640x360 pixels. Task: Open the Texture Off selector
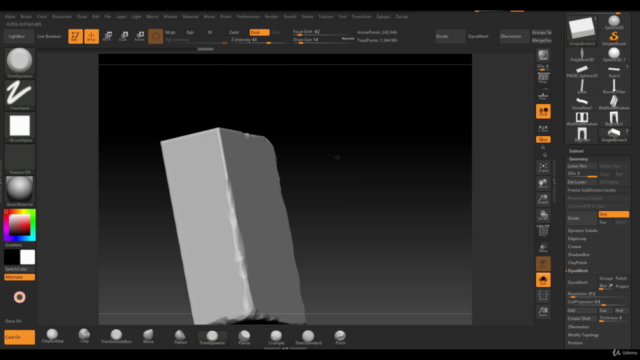click(x=19, y=160)
